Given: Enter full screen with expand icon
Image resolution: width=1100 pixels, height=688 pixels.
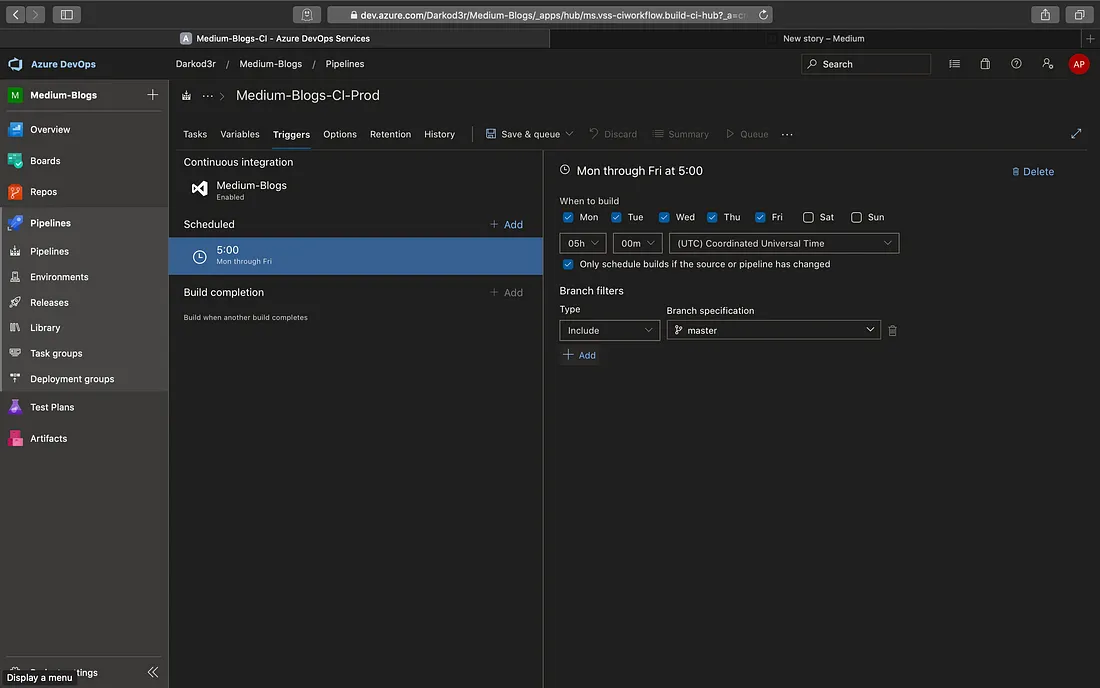Looking at the screenshot, I should pos(1075,134).
